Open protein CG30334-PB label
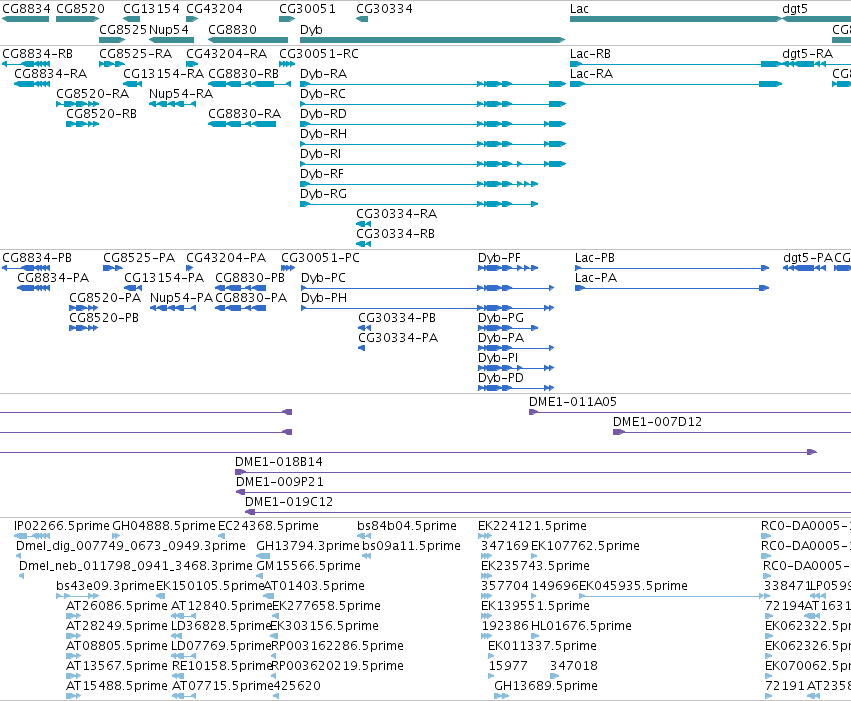Viewport: 851px width, 701px height. pyautogui.click(x=397, y=318)
